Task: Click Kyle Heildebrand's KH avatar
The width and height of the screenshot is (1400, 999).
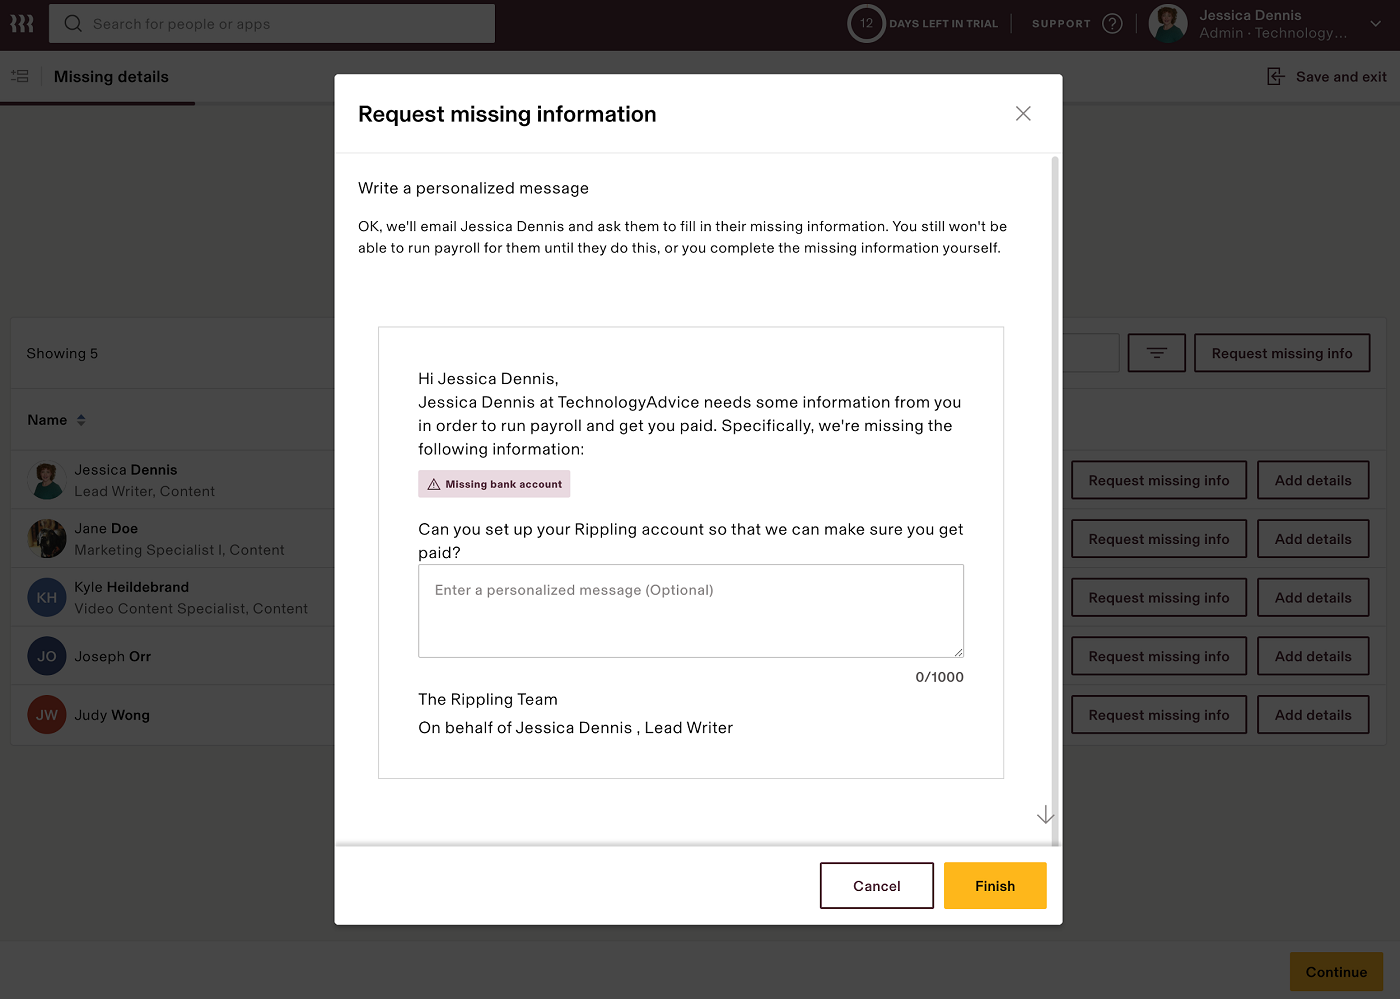Action: click(x=47, y=598)
